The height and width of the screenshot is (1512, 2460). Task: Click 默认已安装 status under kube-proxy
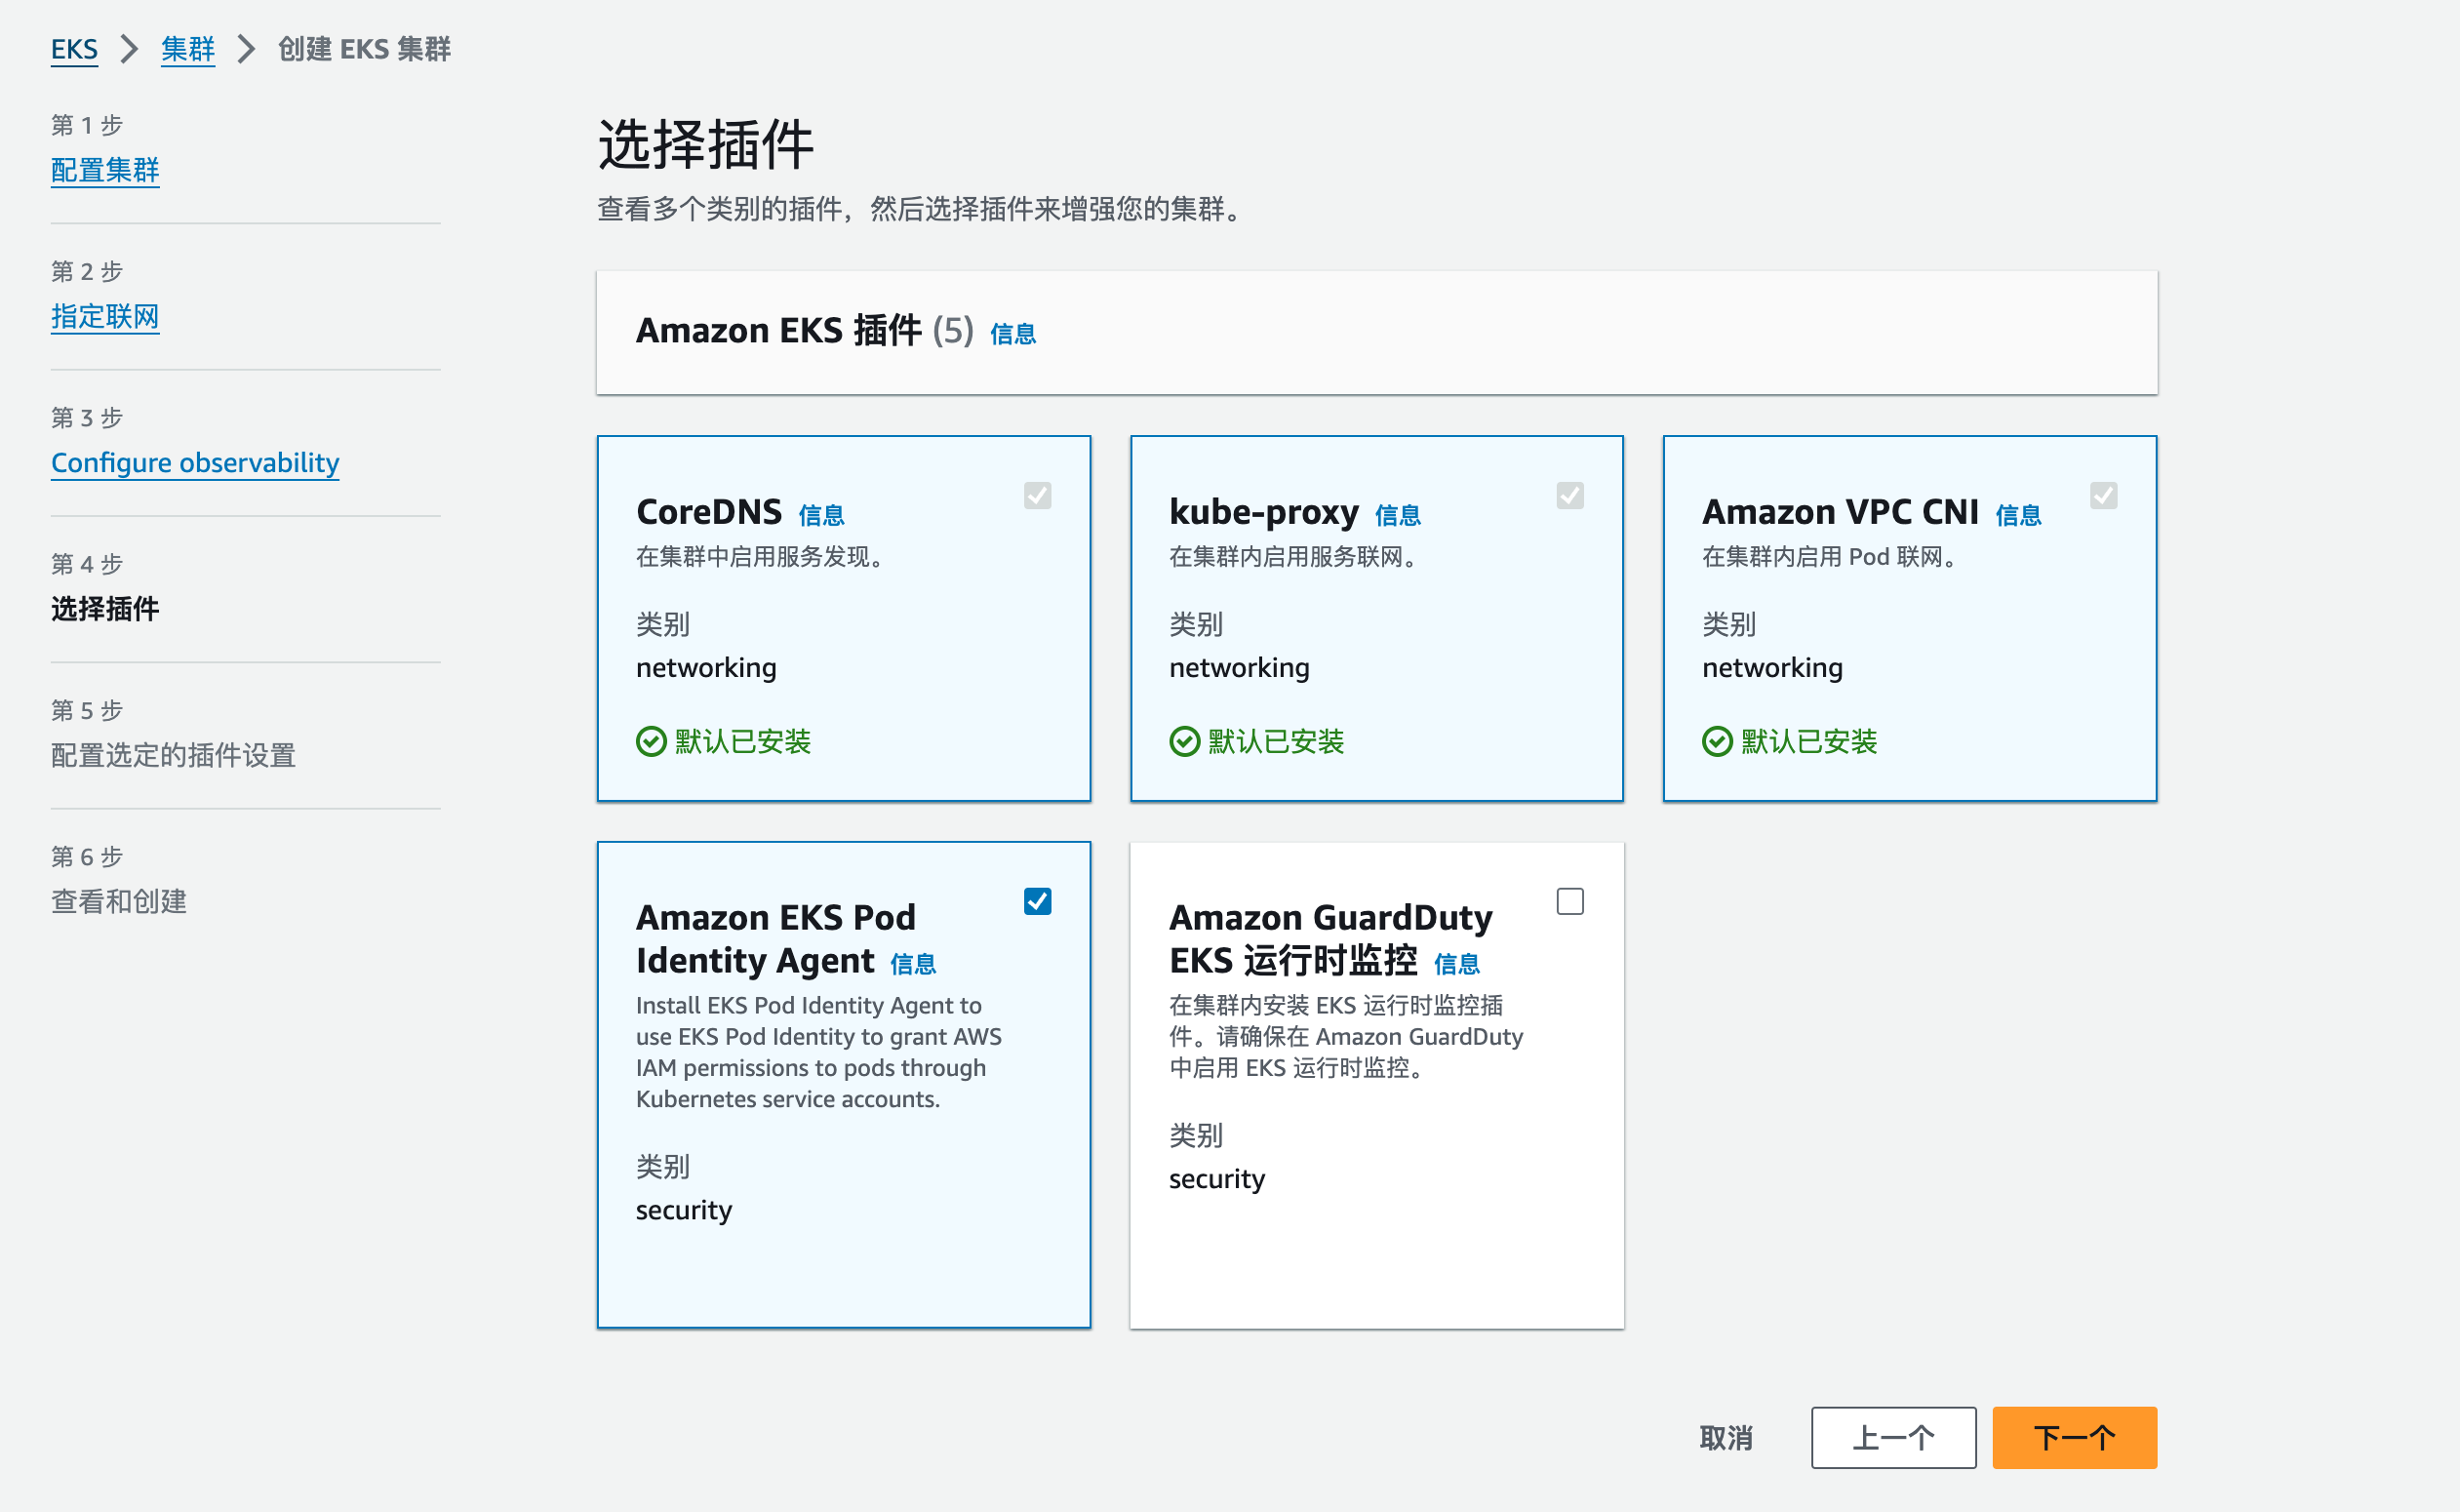[1276, 742]
